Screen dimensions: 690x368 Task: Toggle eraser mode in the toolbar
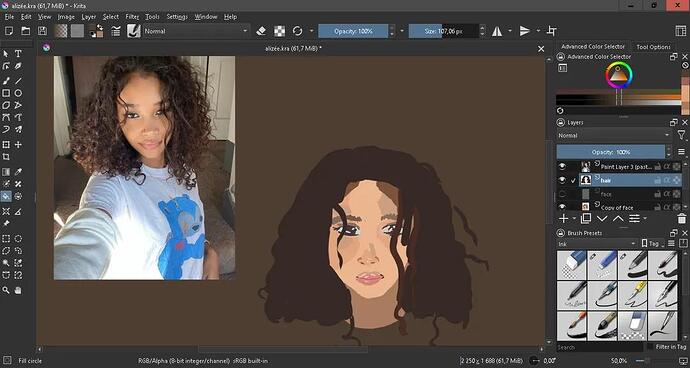coord(261,31)
